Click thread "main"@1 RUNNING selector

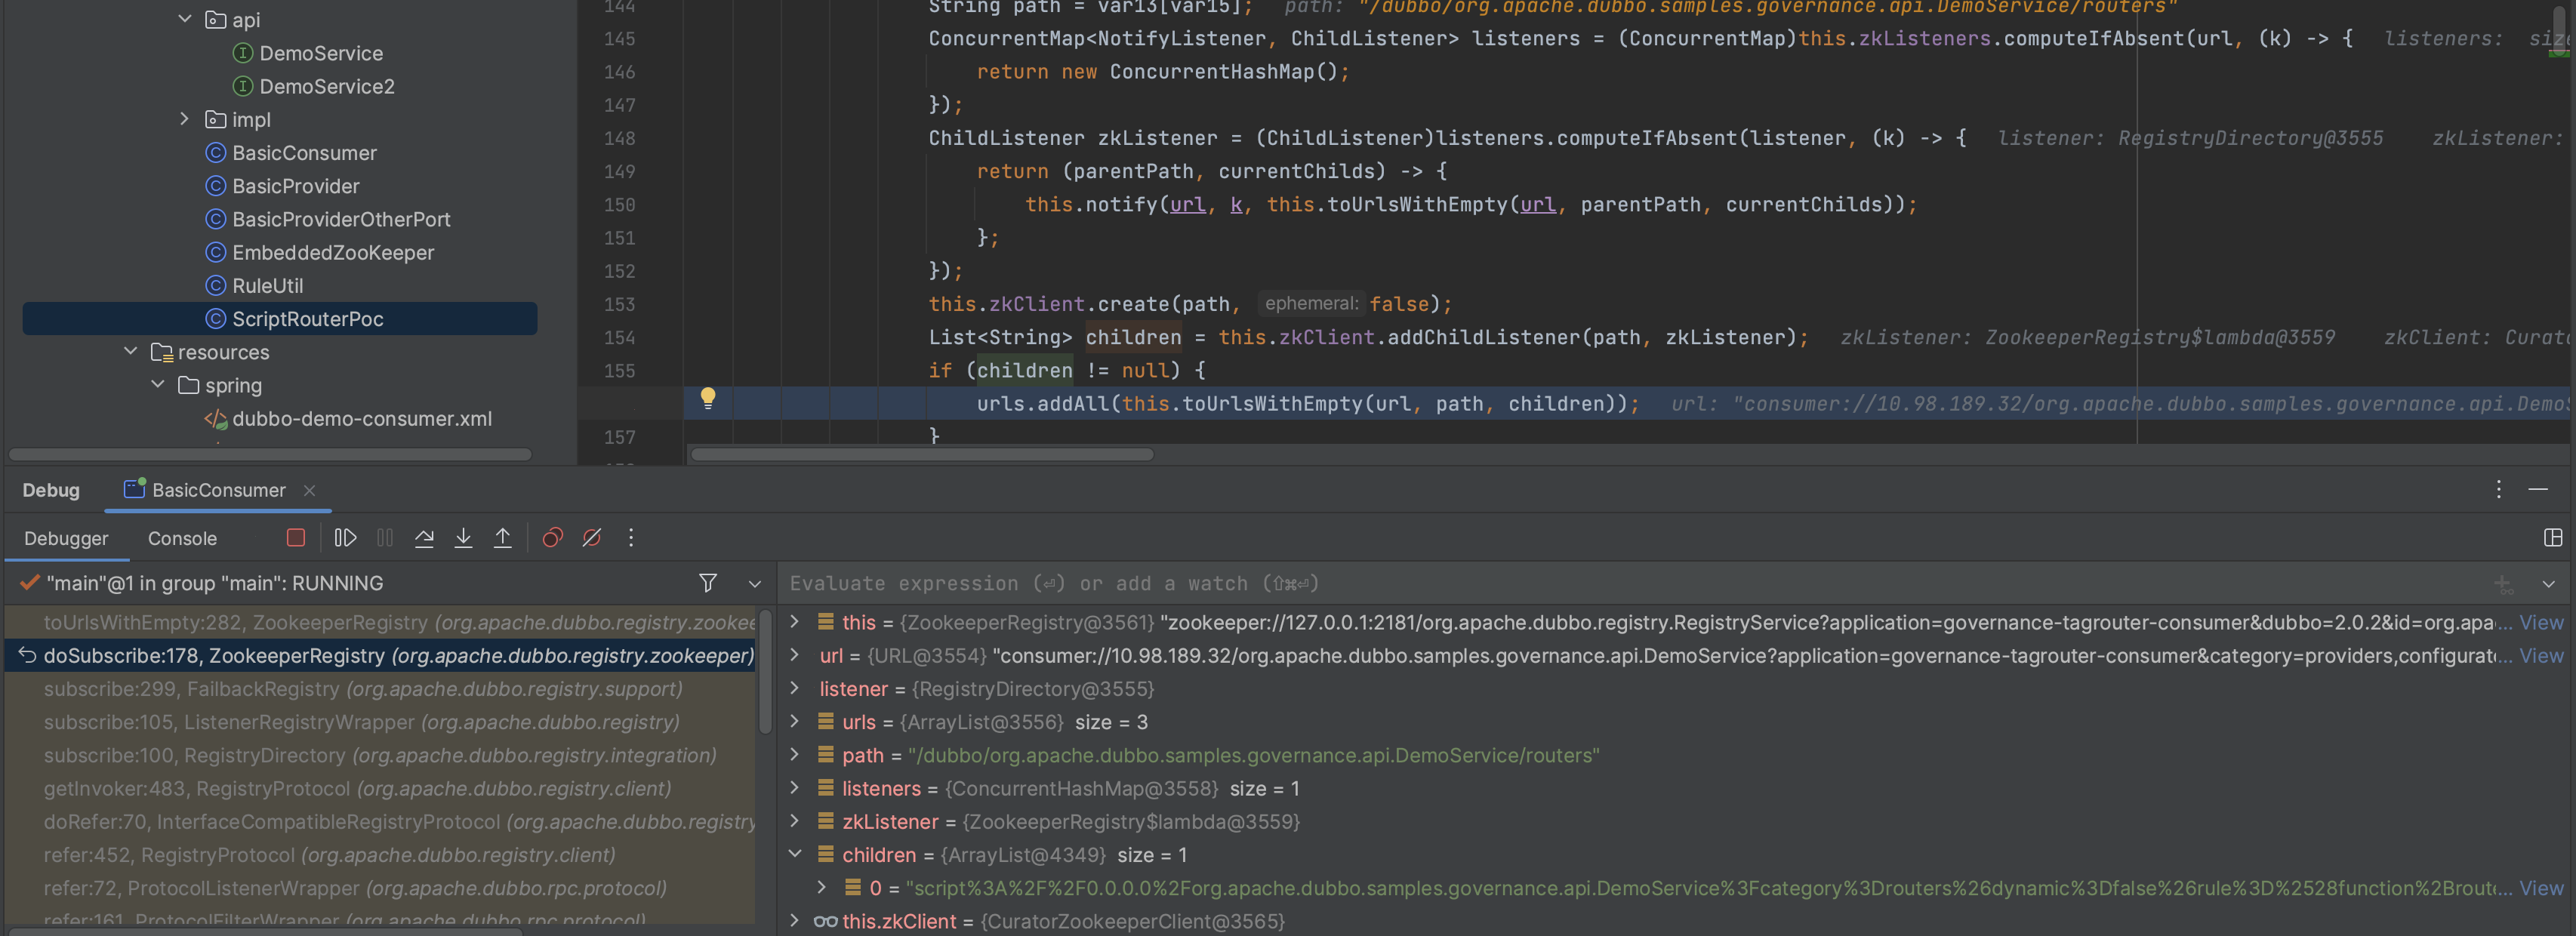click(214, 583)
